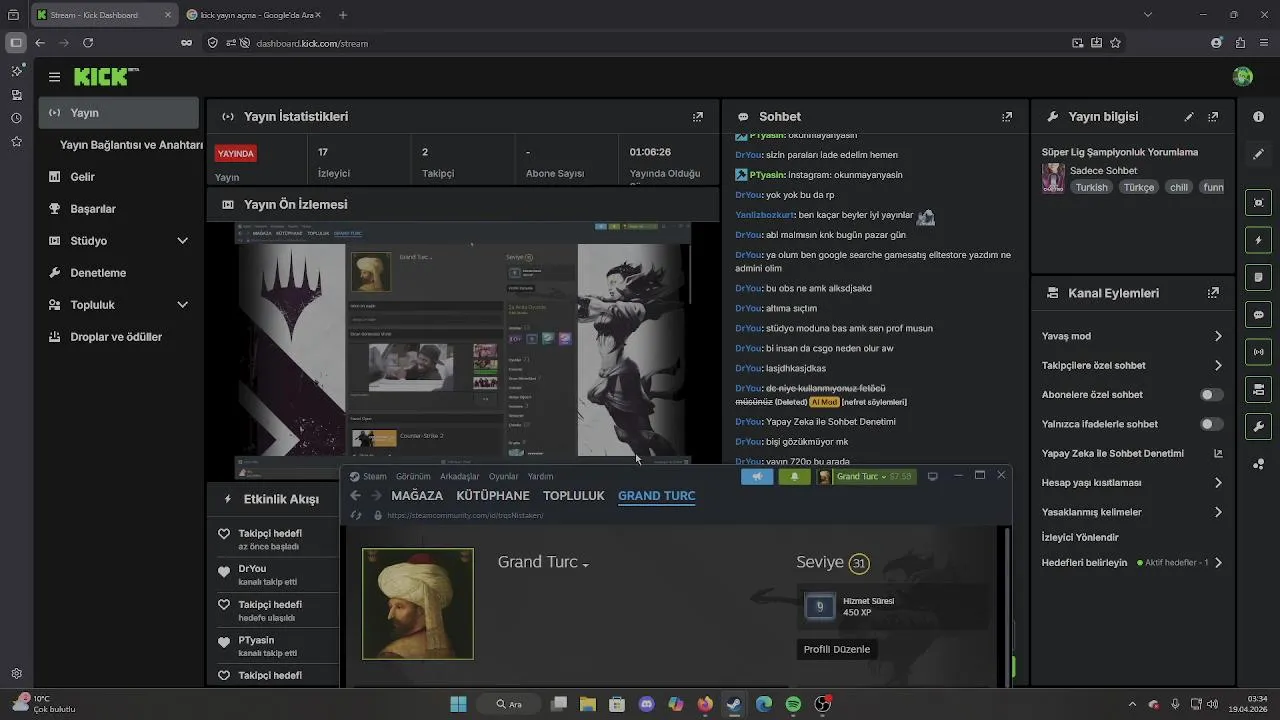Click İzleyici Yönlendir action
Viewport: 1280px width, 720px height.
[x=1080, y=538]
